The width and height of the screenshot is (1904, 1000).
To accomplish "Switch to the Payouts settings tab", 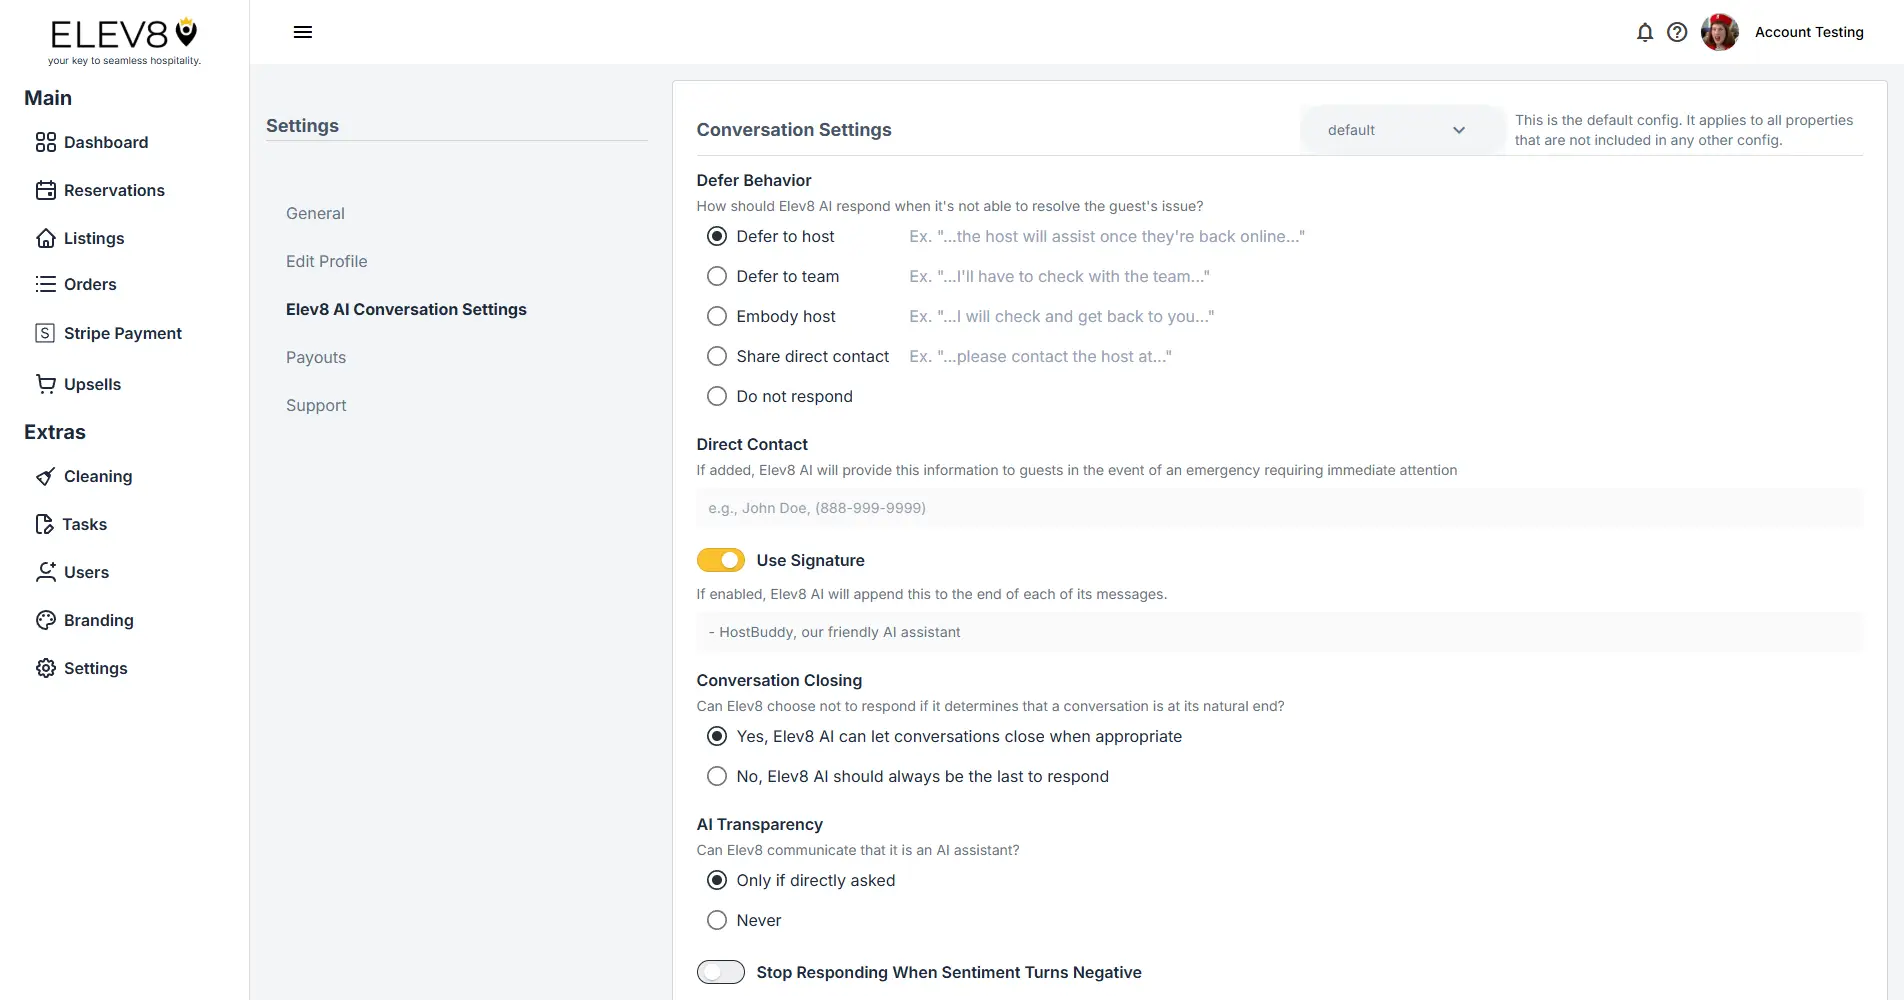I will [315, 357].
